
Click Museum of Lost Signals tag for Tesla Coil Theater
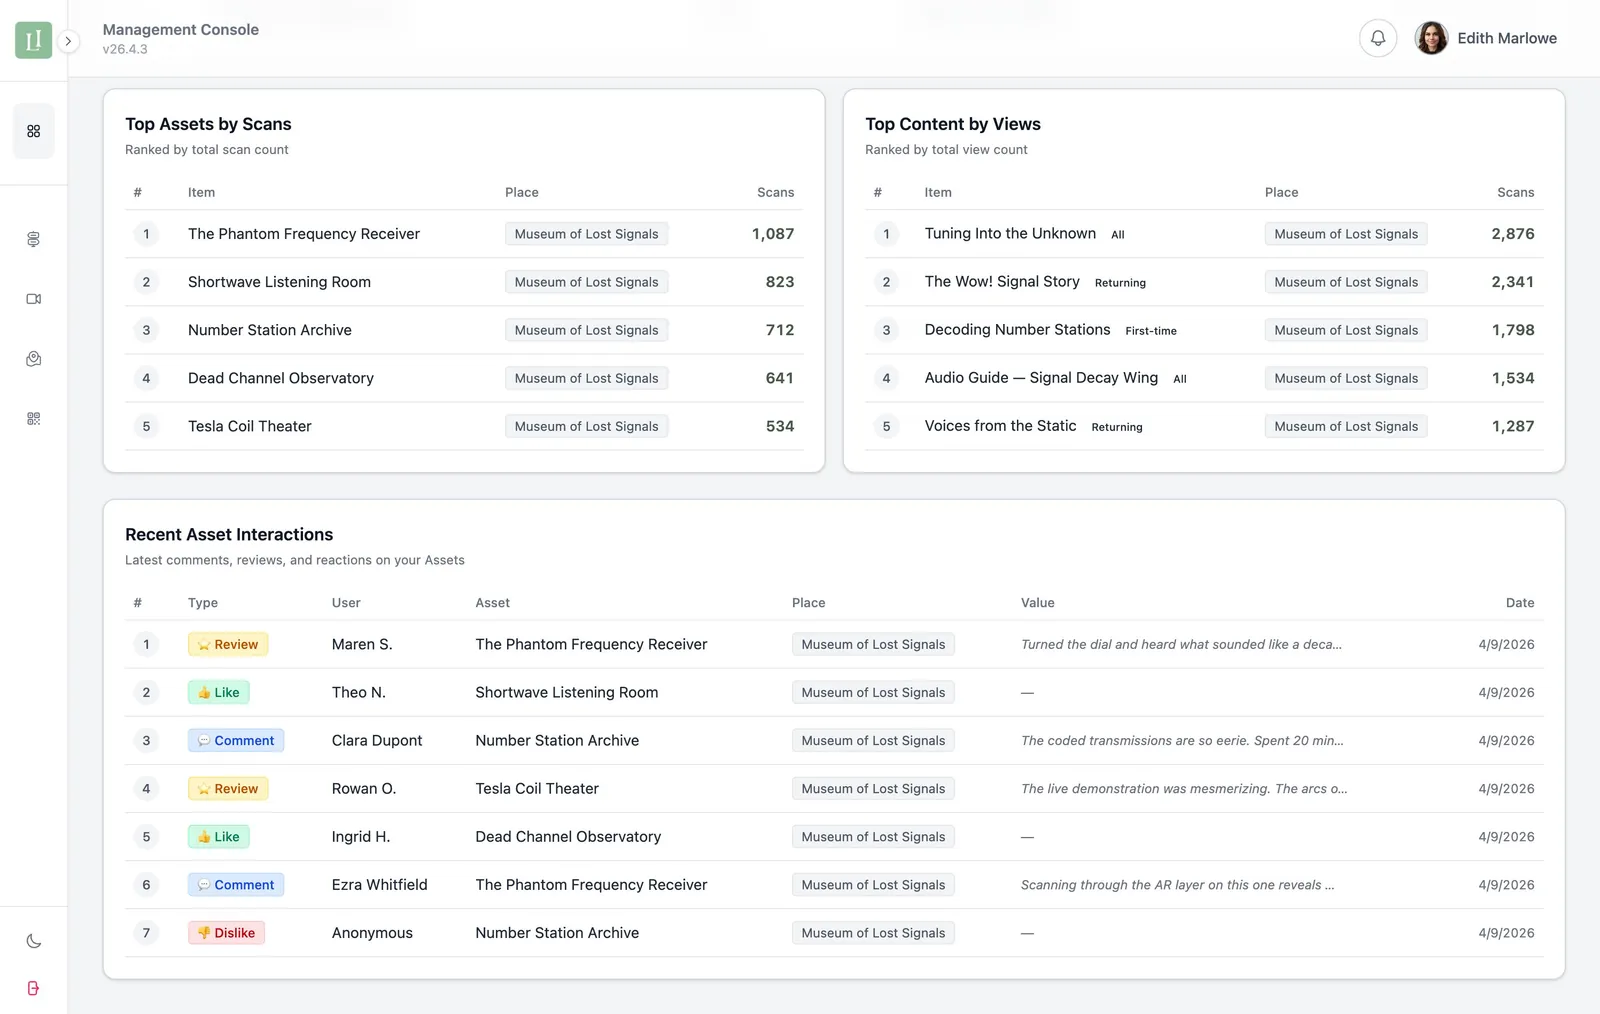(x=586, y=426)
